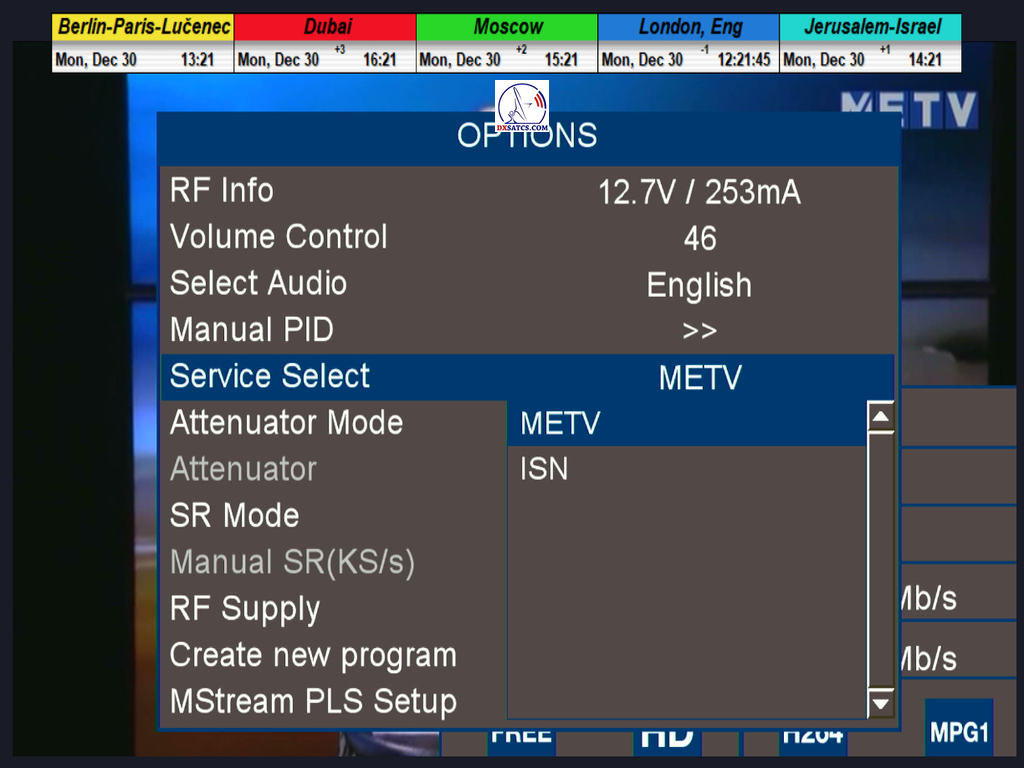Choose ISN from the service list
The image size is (1024, 768).
(x=544, y=469)
